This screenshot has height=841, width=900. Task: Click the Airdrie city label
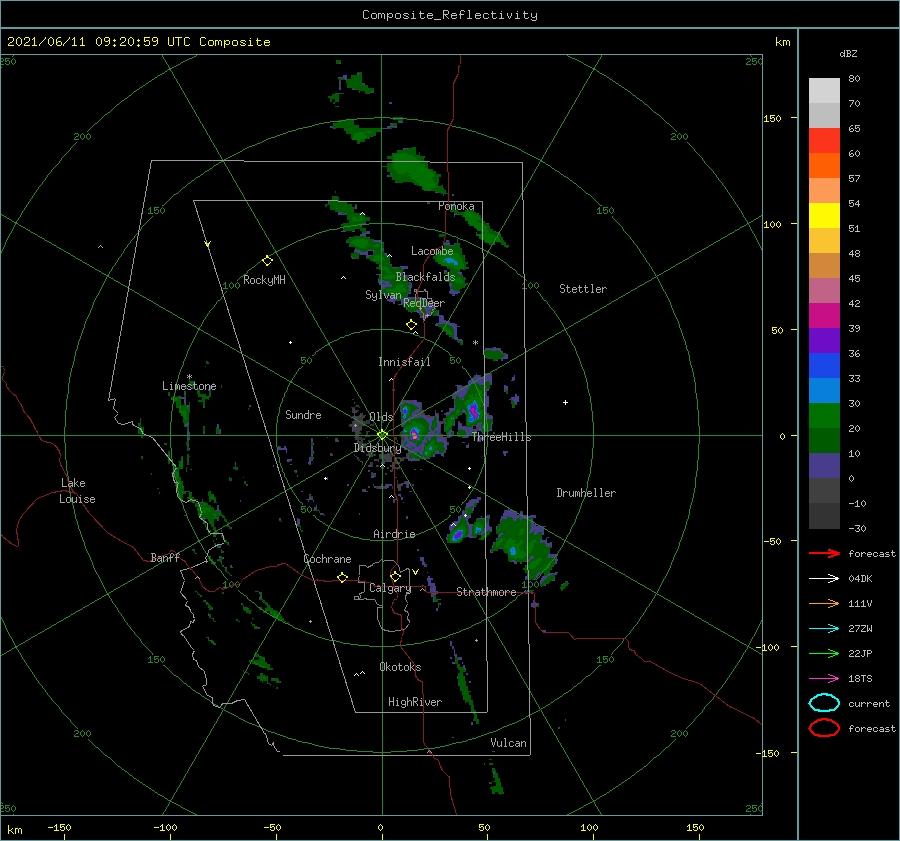tap(394, 534)
